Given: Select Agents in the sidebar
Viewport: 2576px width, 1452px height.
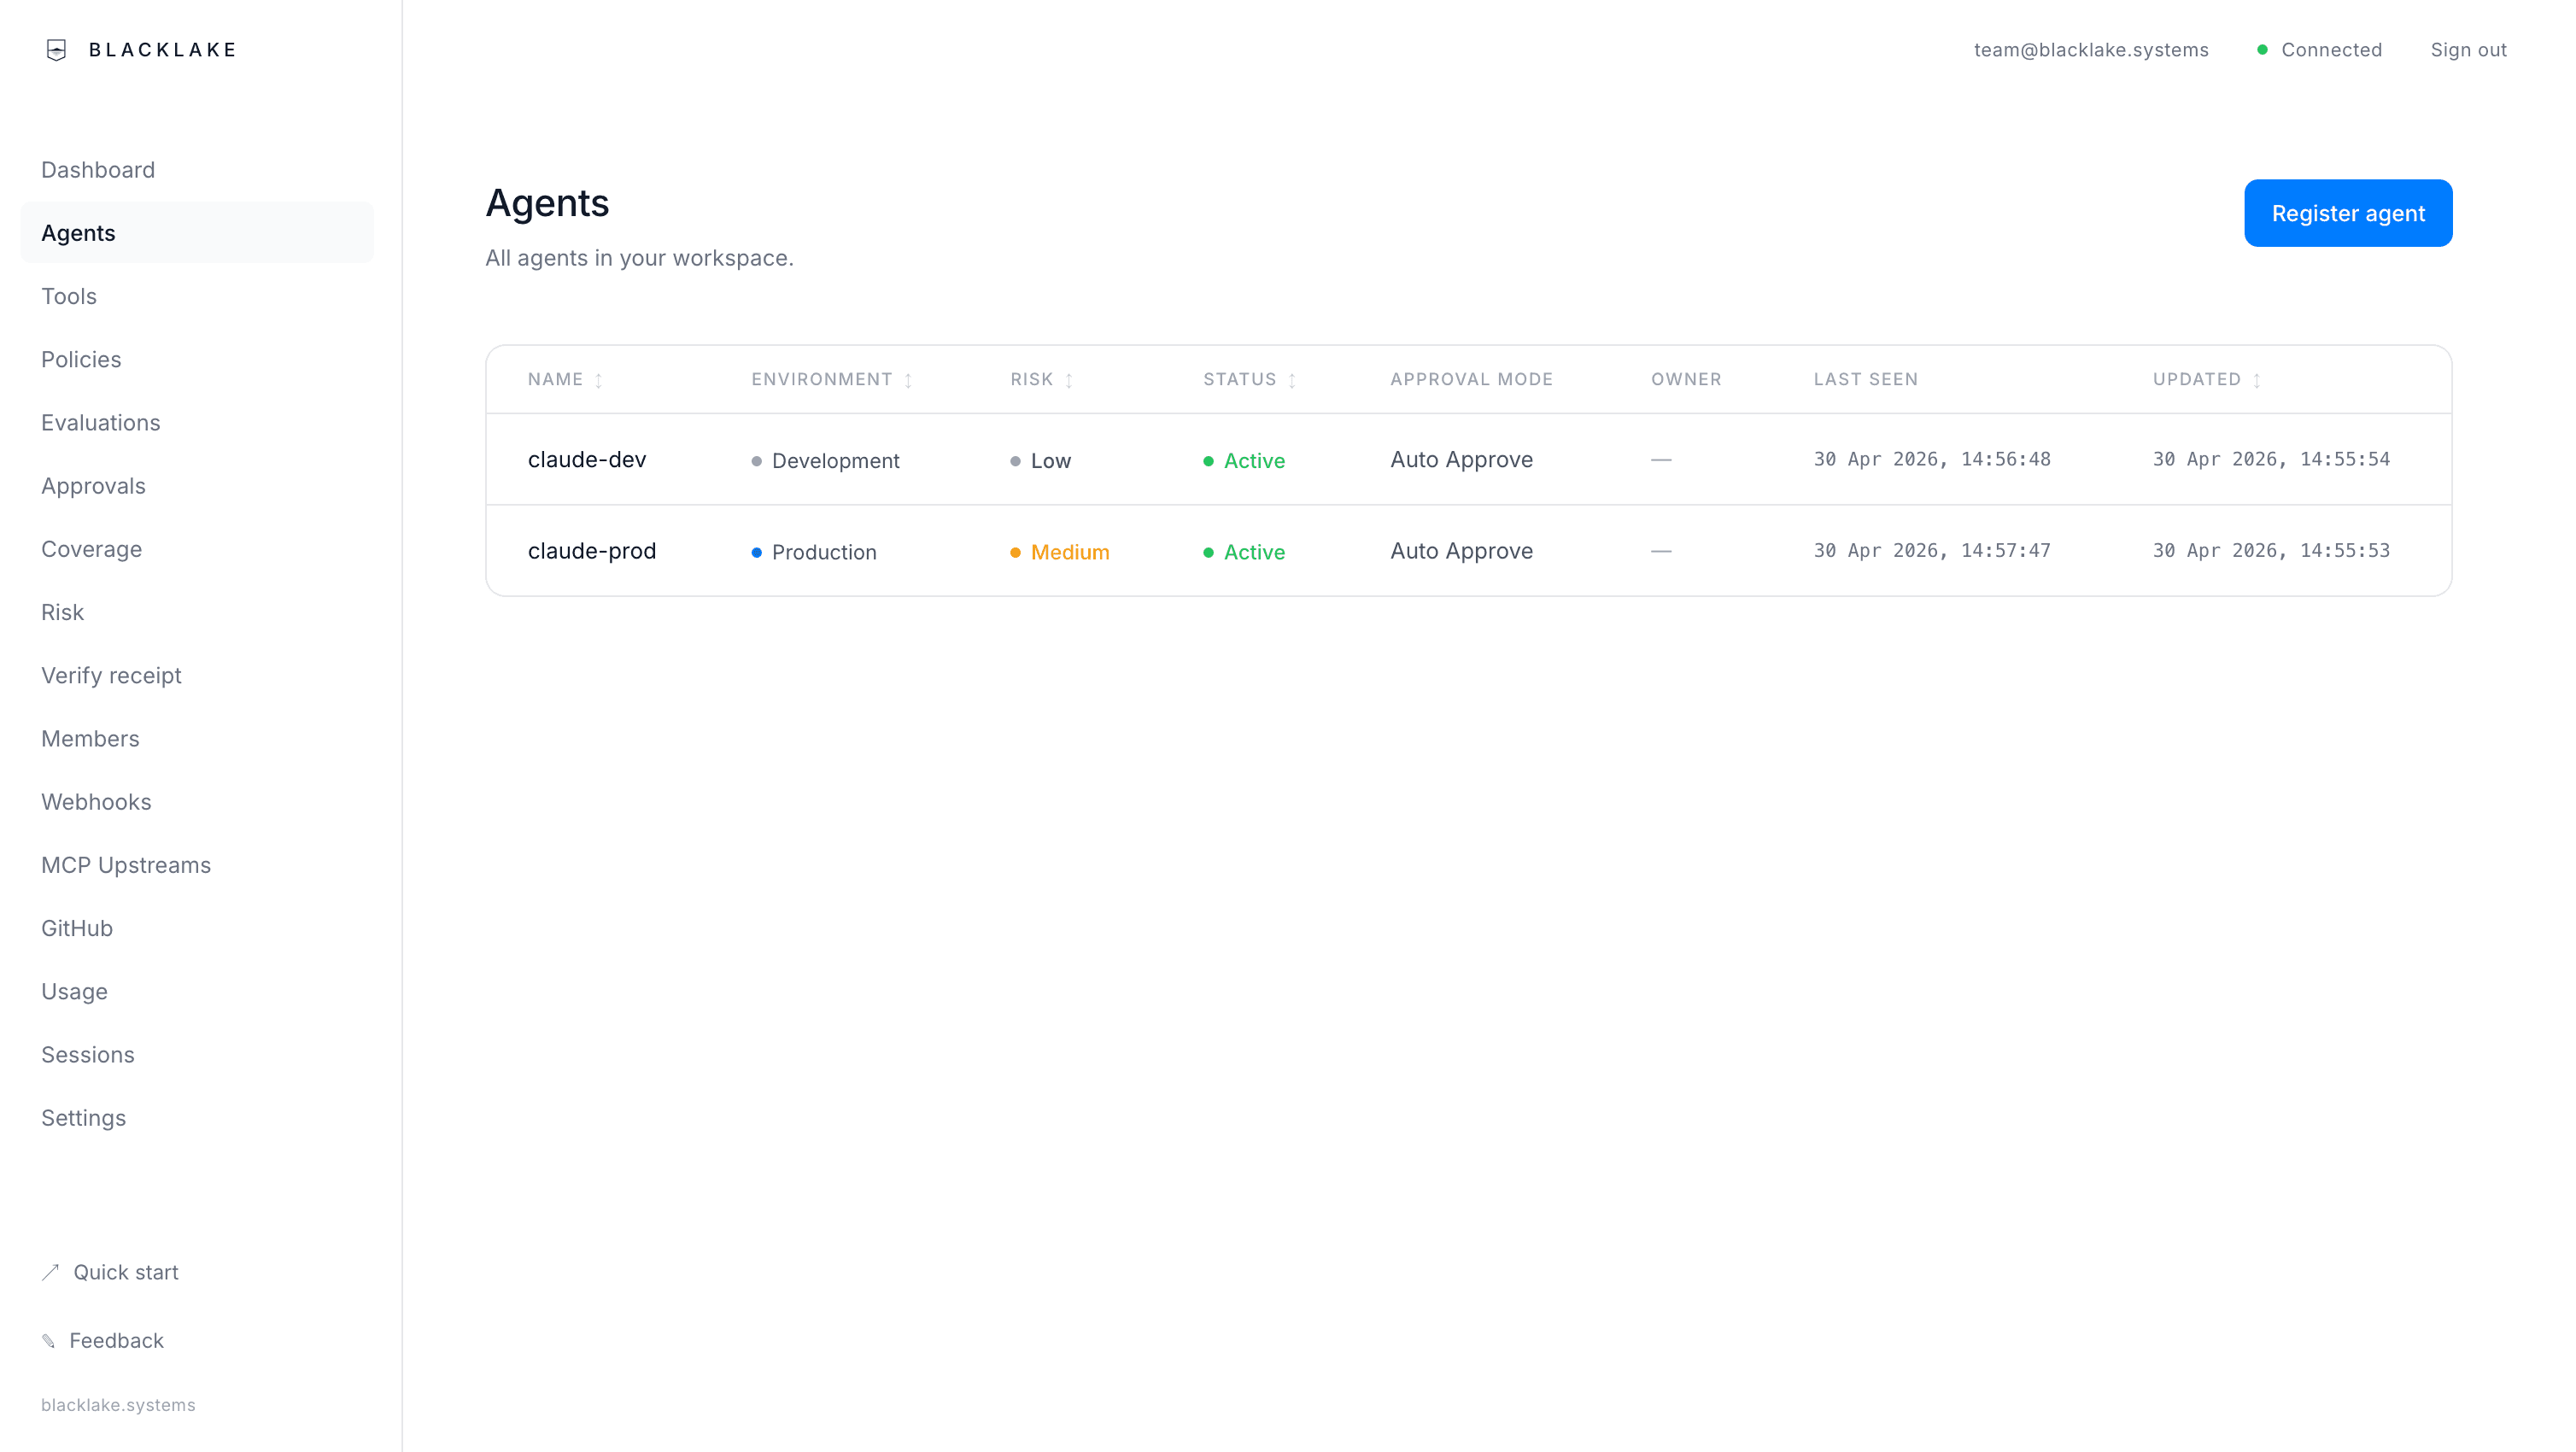Looking at the screenshot, I should [197, 233].
